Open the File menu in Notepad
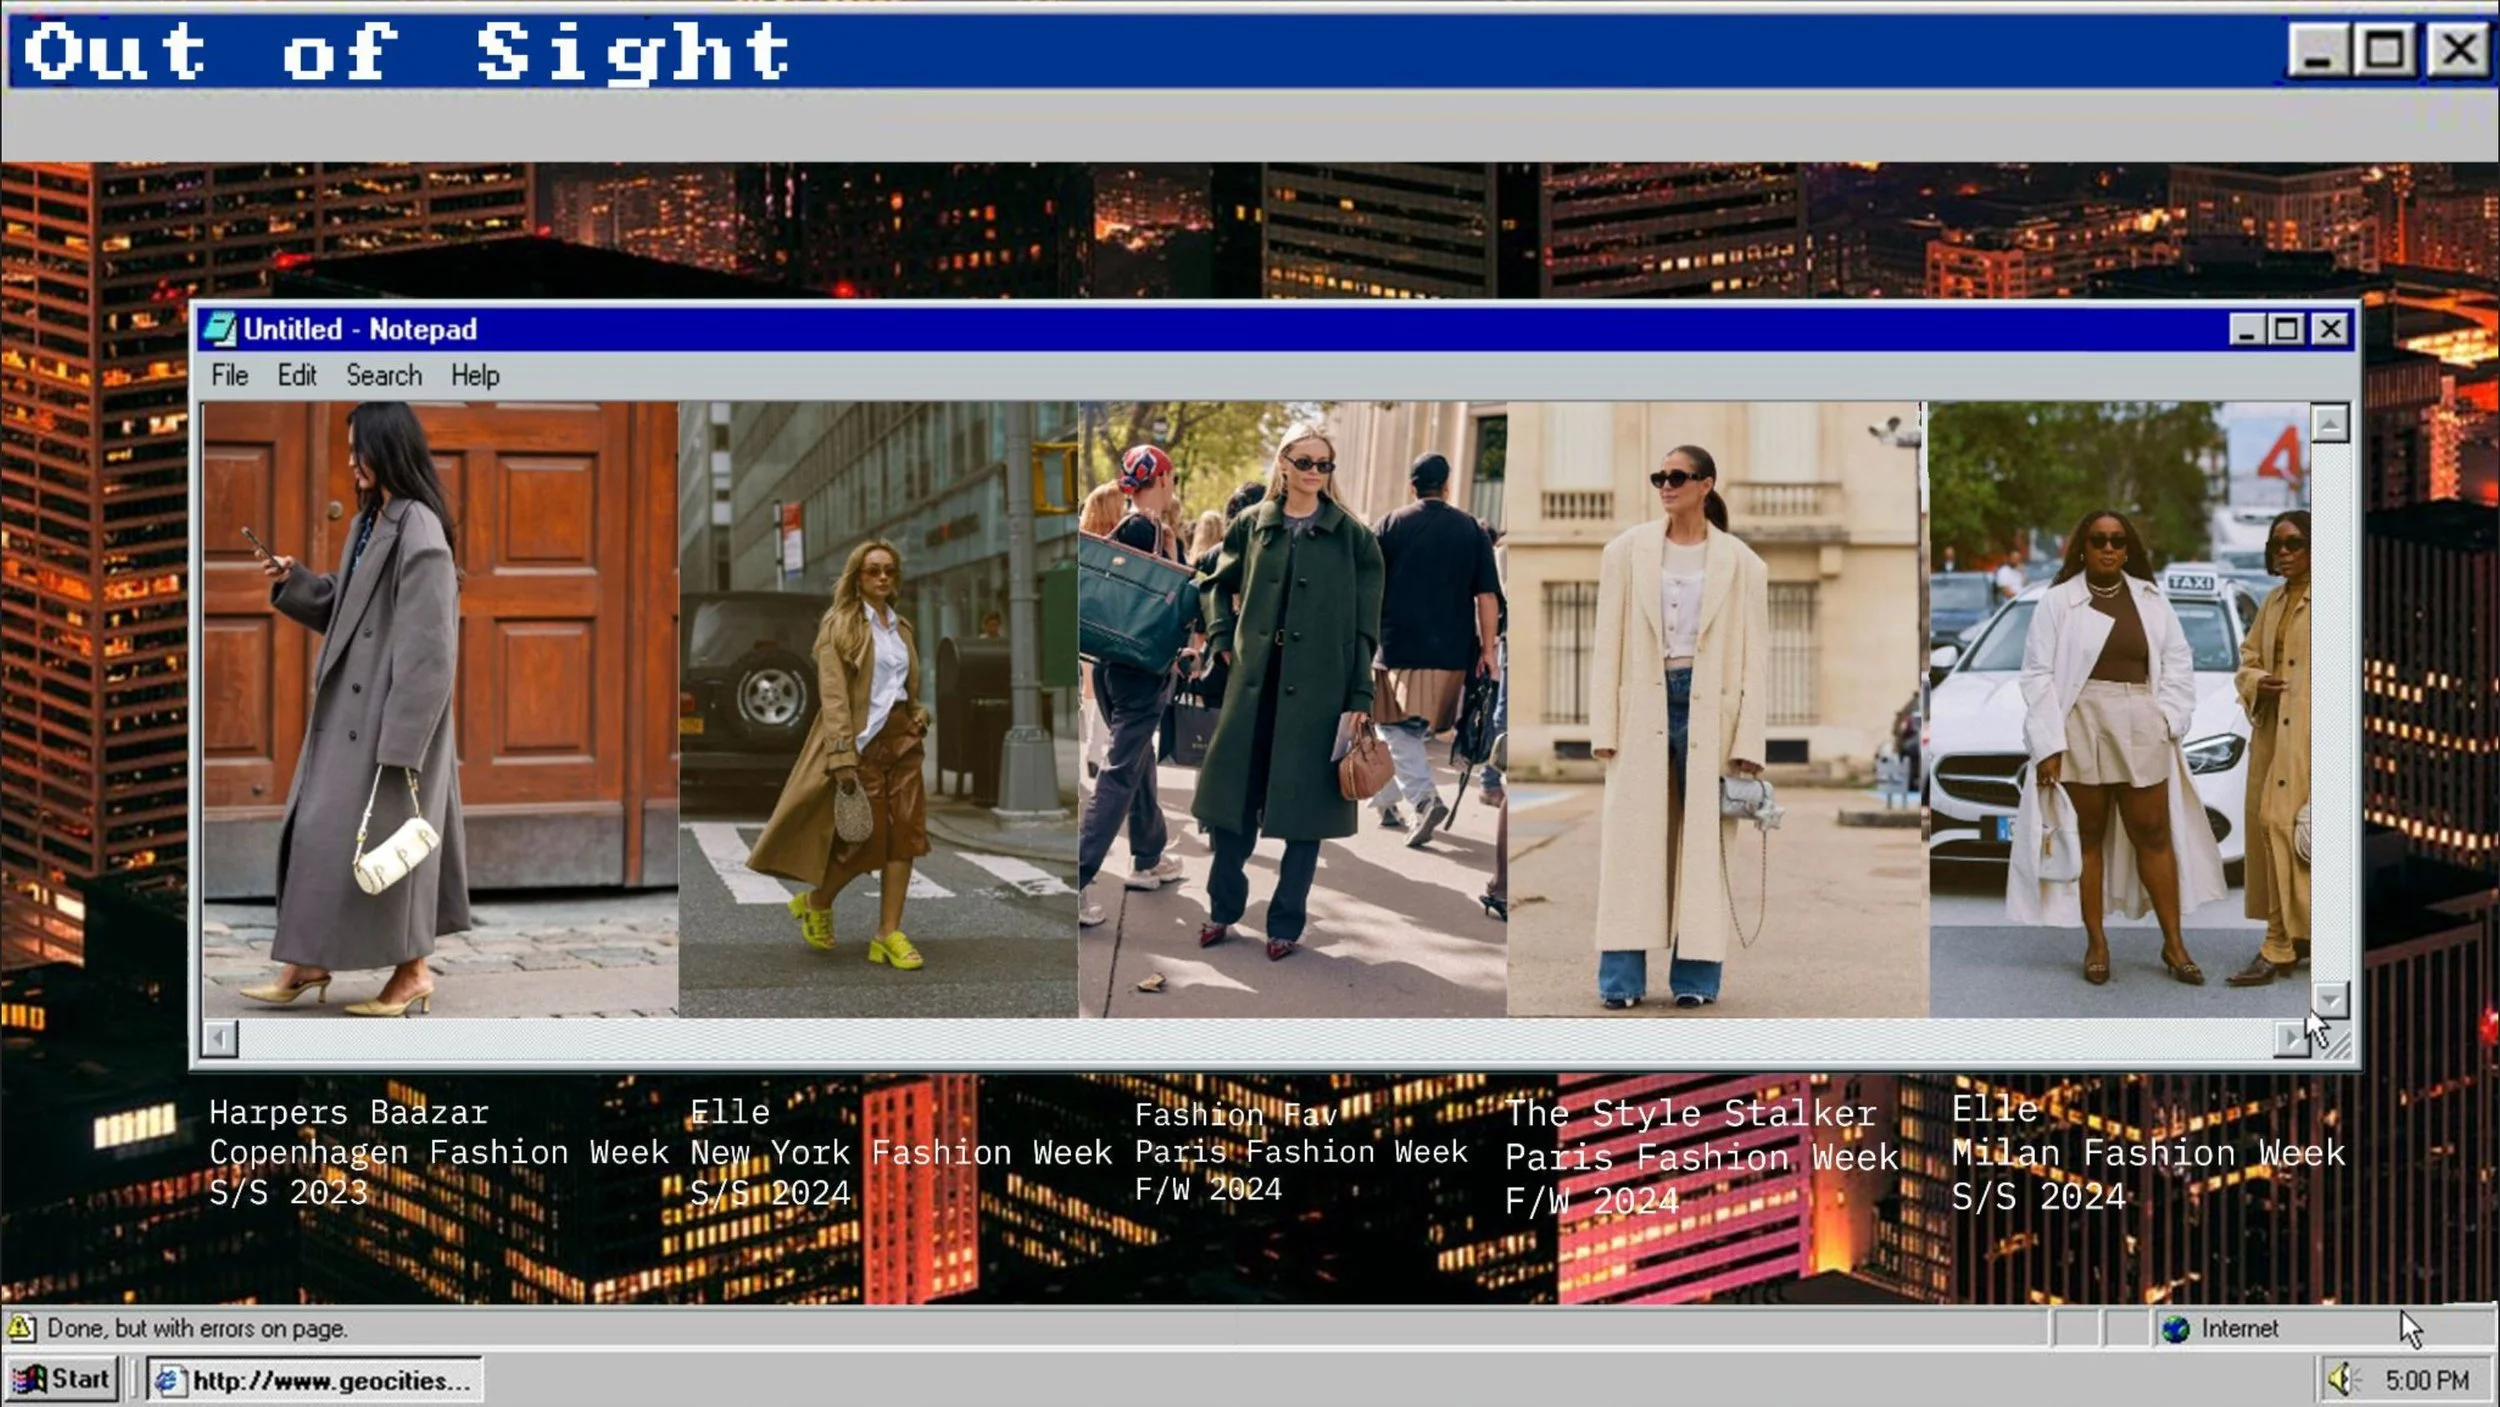Viewport: 2500px width, 1407px height. tap(229, 376)
